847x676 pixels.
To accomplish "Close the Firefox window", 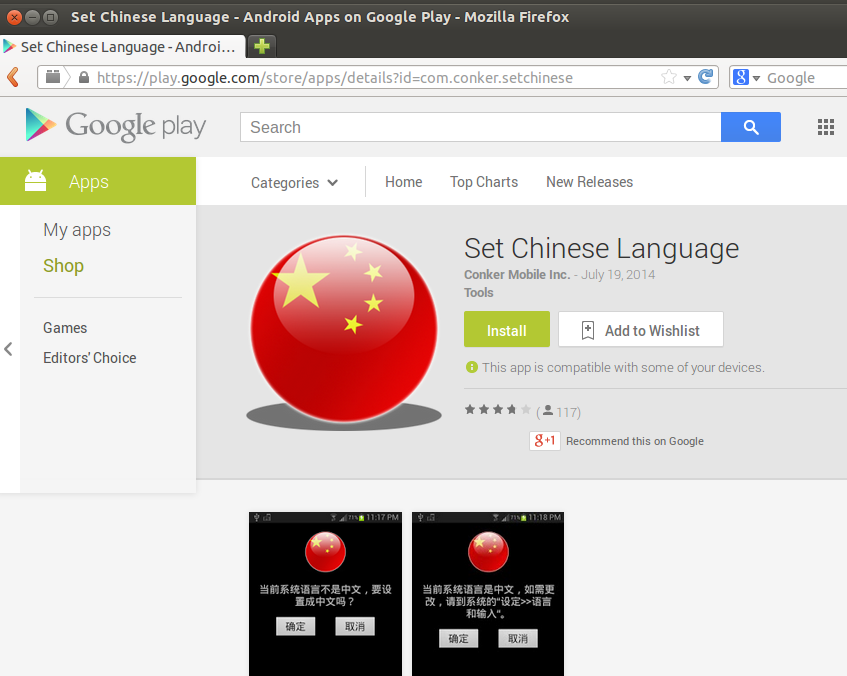I will [15, 17].
